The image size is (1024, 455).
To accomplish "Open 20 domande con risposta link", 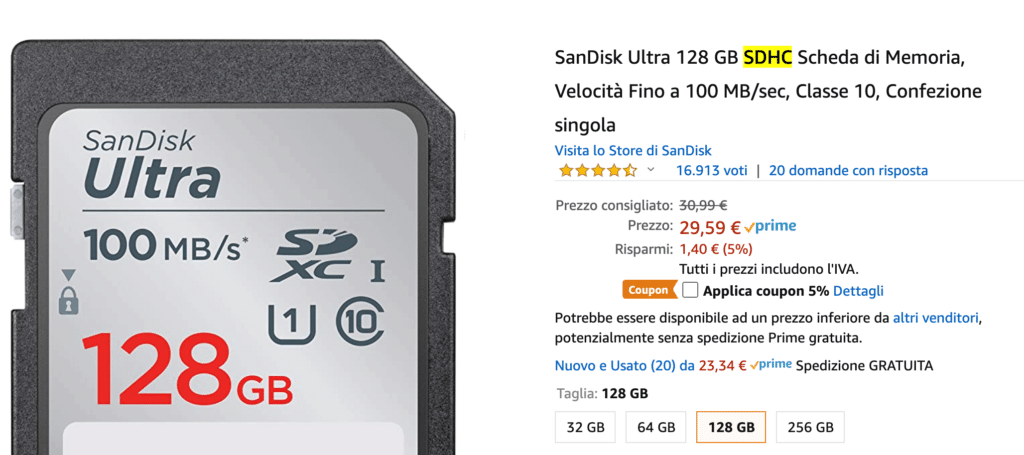I will pyautogui.click(x=848, y=171).
